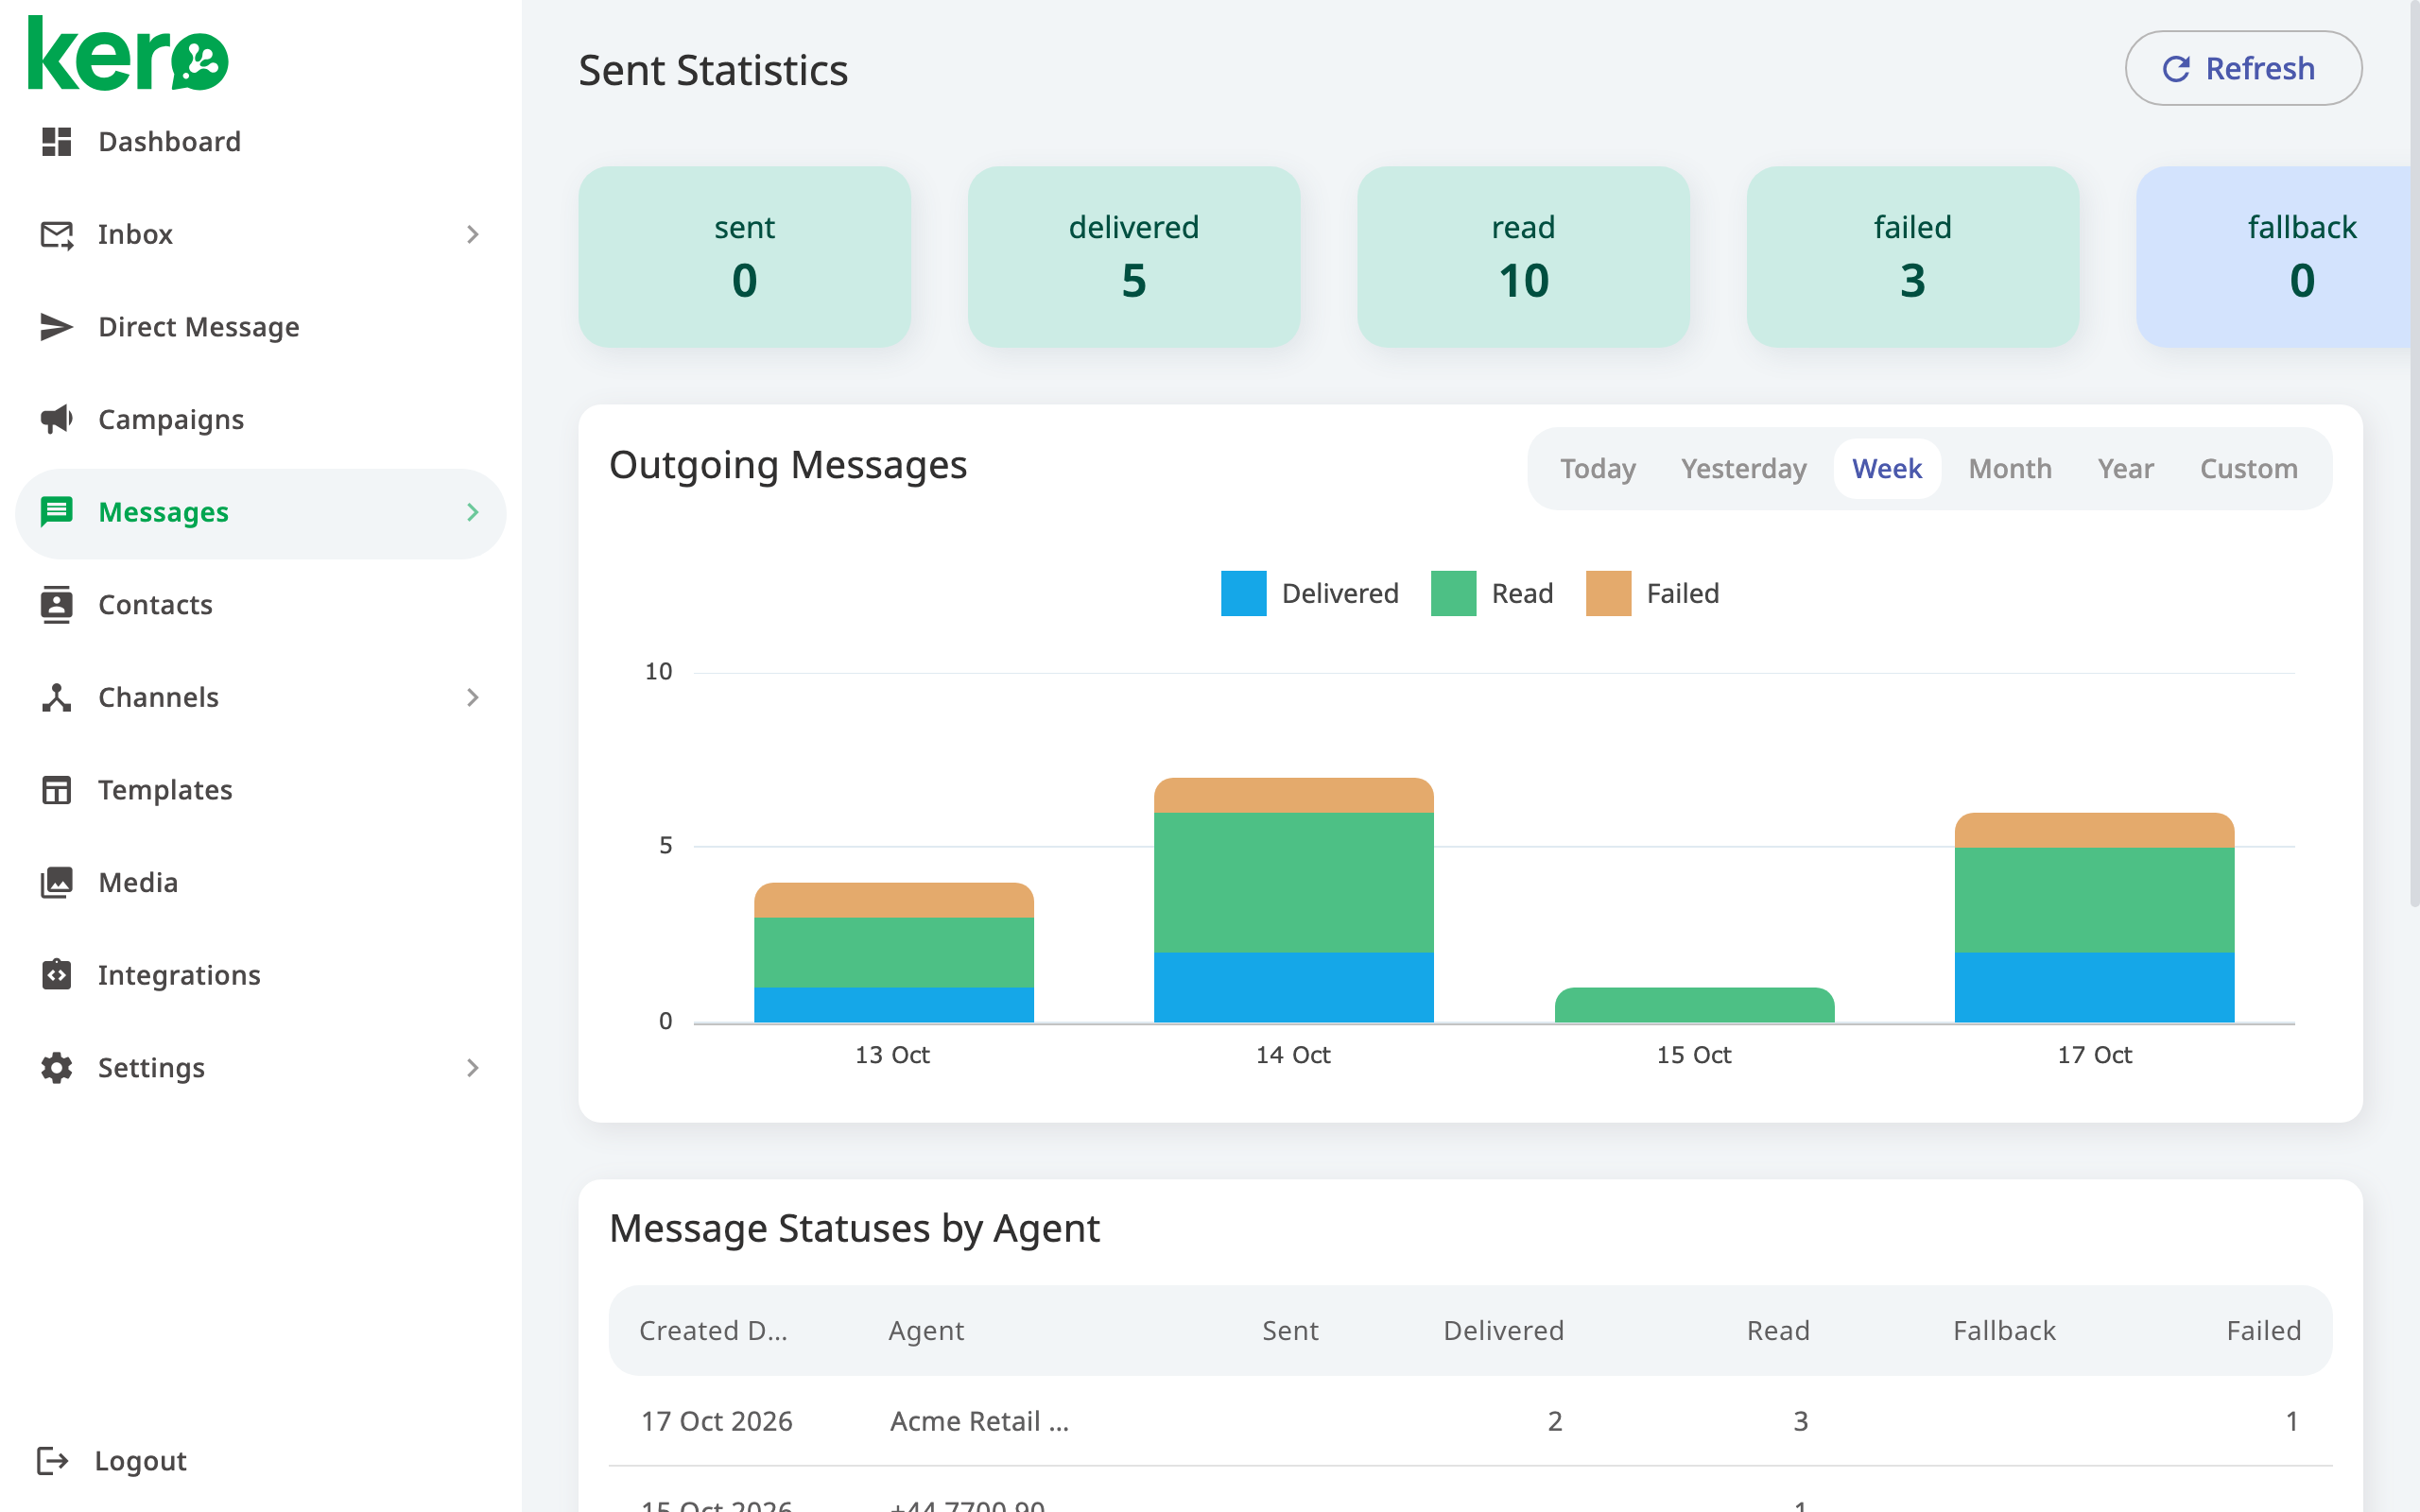This screenshot has width=2420, height=1512.
Task: Click the Media gallery icon
Action: [57, 882]
